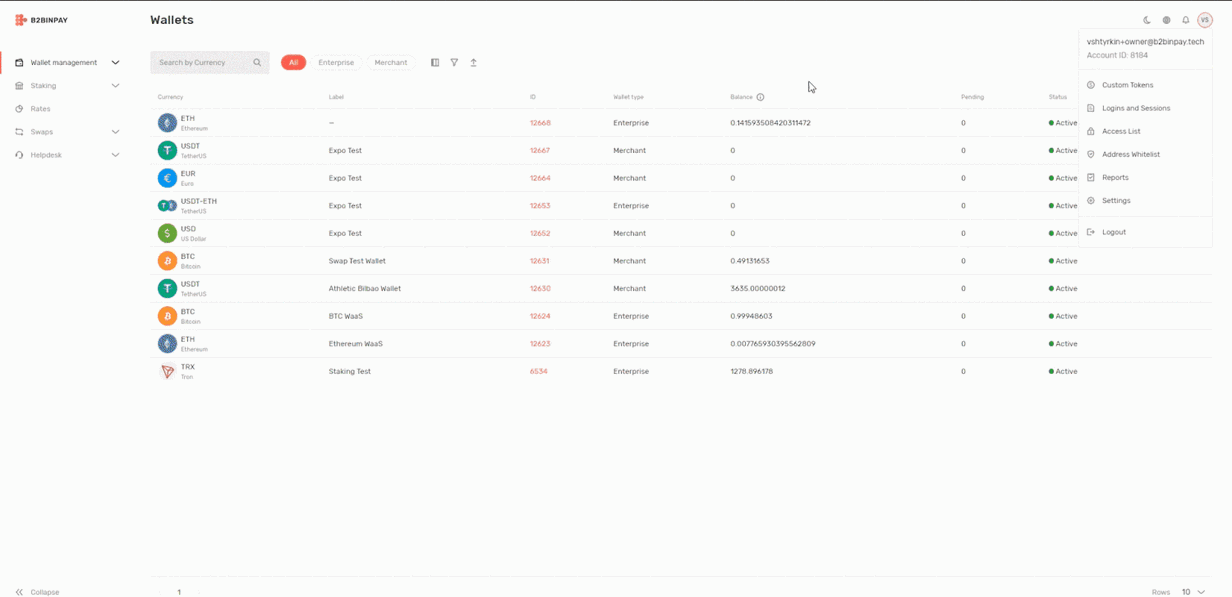Select the All filter pill
Viewport: 1232px width, 597px height.
(293, 62)
